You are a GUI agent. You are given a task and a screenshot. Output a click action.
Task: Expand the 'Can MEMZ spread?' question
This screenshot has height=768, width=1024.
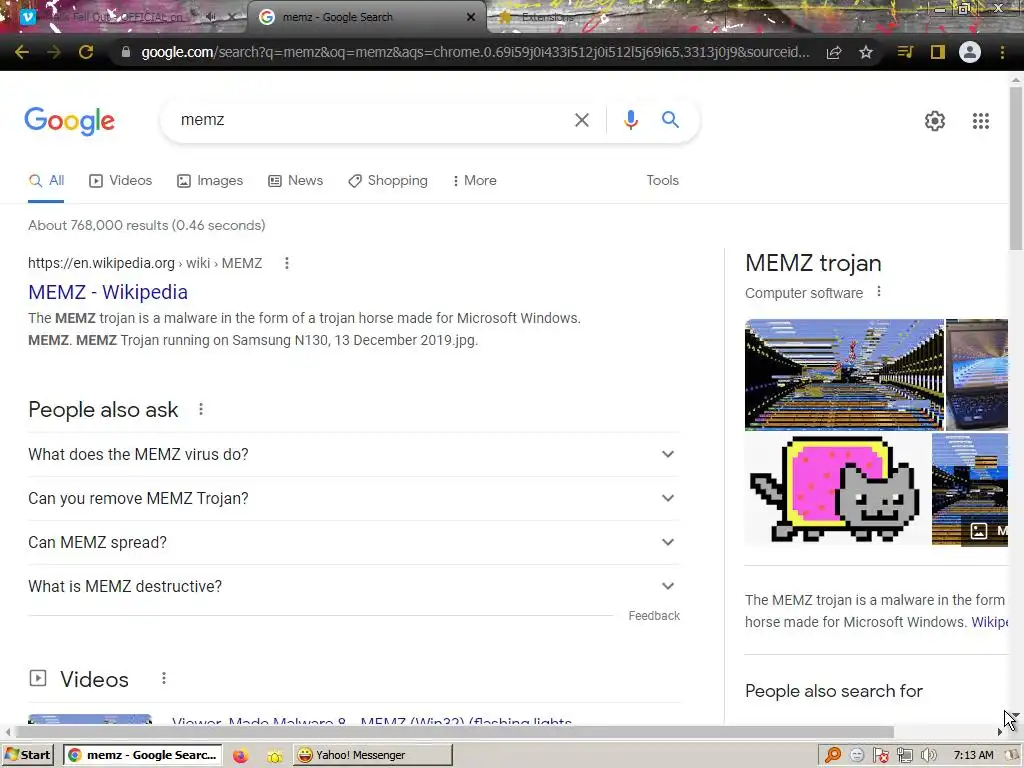tap(354, 542)
